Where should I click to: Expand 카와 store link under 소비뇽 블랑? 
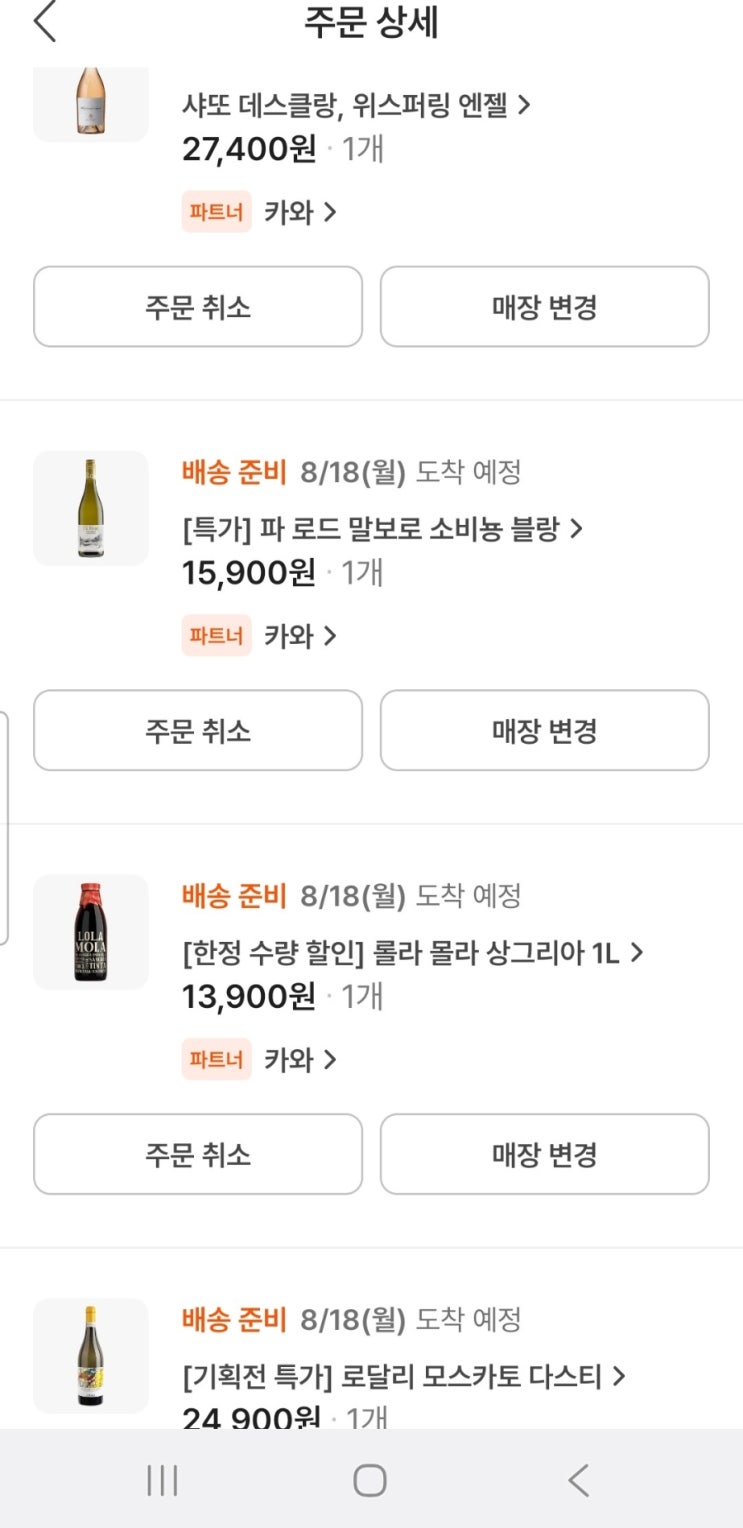[x=300, y=636]
